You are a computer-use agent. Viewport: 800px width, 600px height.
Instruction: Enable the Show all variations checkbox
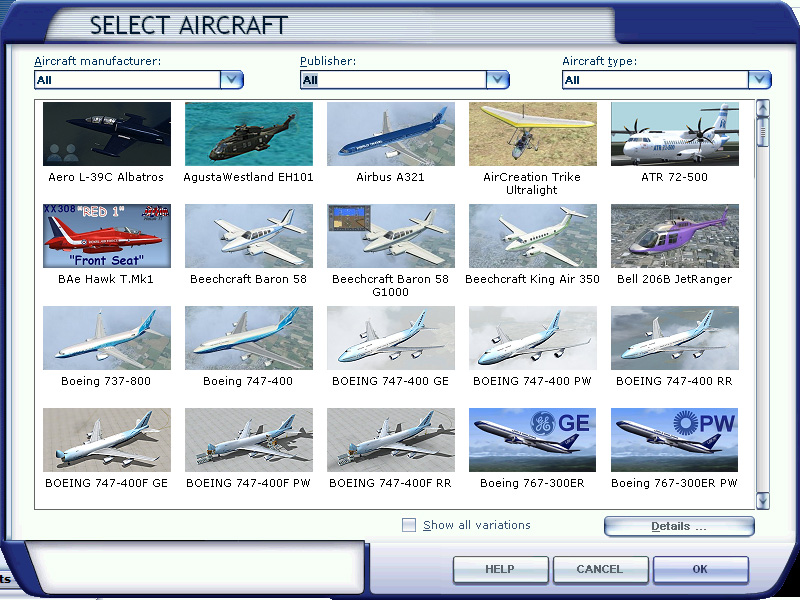[409, 525]
